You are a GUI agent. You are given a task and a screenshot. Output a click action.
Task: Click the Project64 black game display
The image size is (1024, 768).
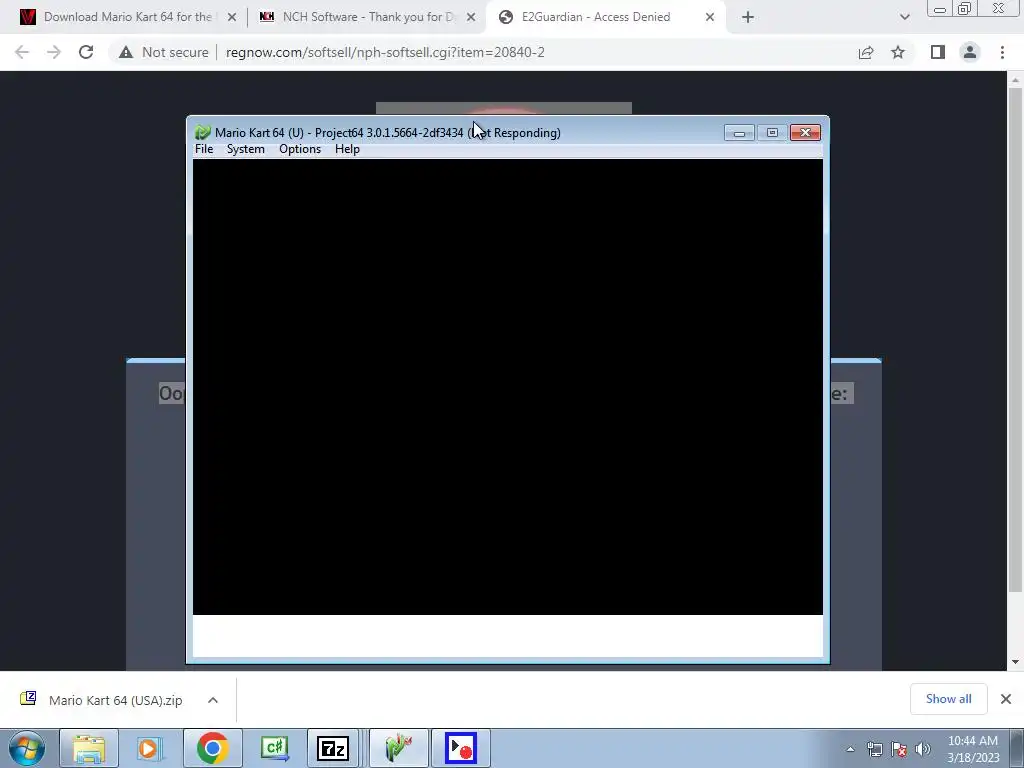[507, 387]
